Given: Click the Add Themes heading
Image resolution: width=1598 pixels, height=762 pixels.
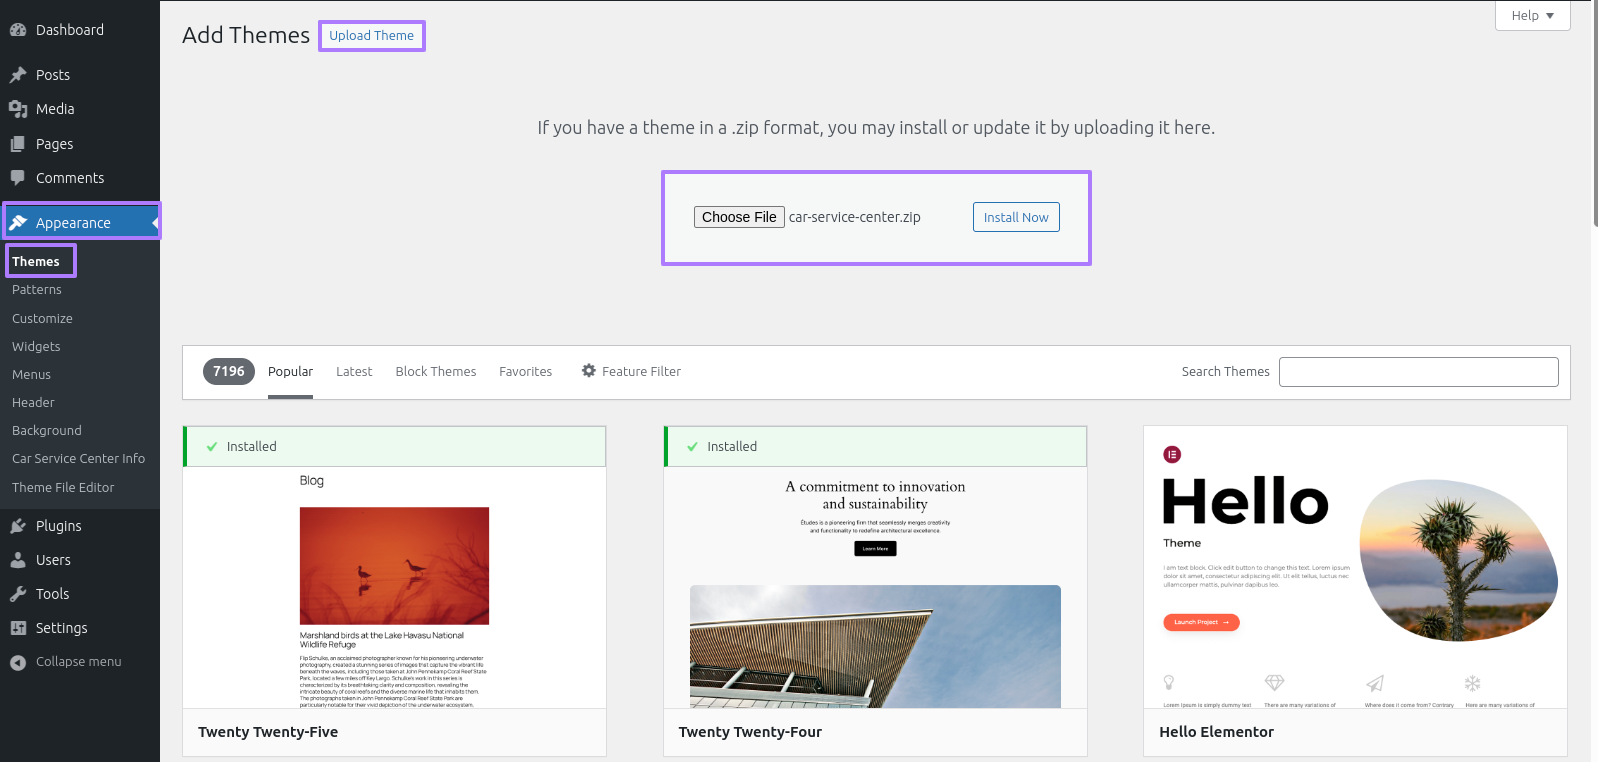Looking at the screenshot, I should coord(246,35).
